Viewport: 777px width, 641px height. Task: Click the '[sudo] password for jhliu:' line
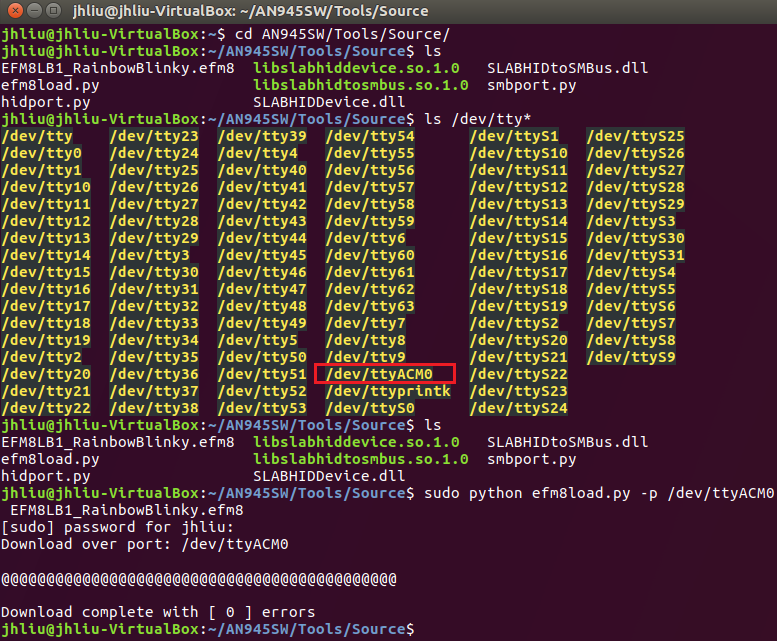click(x=117, y=527)
